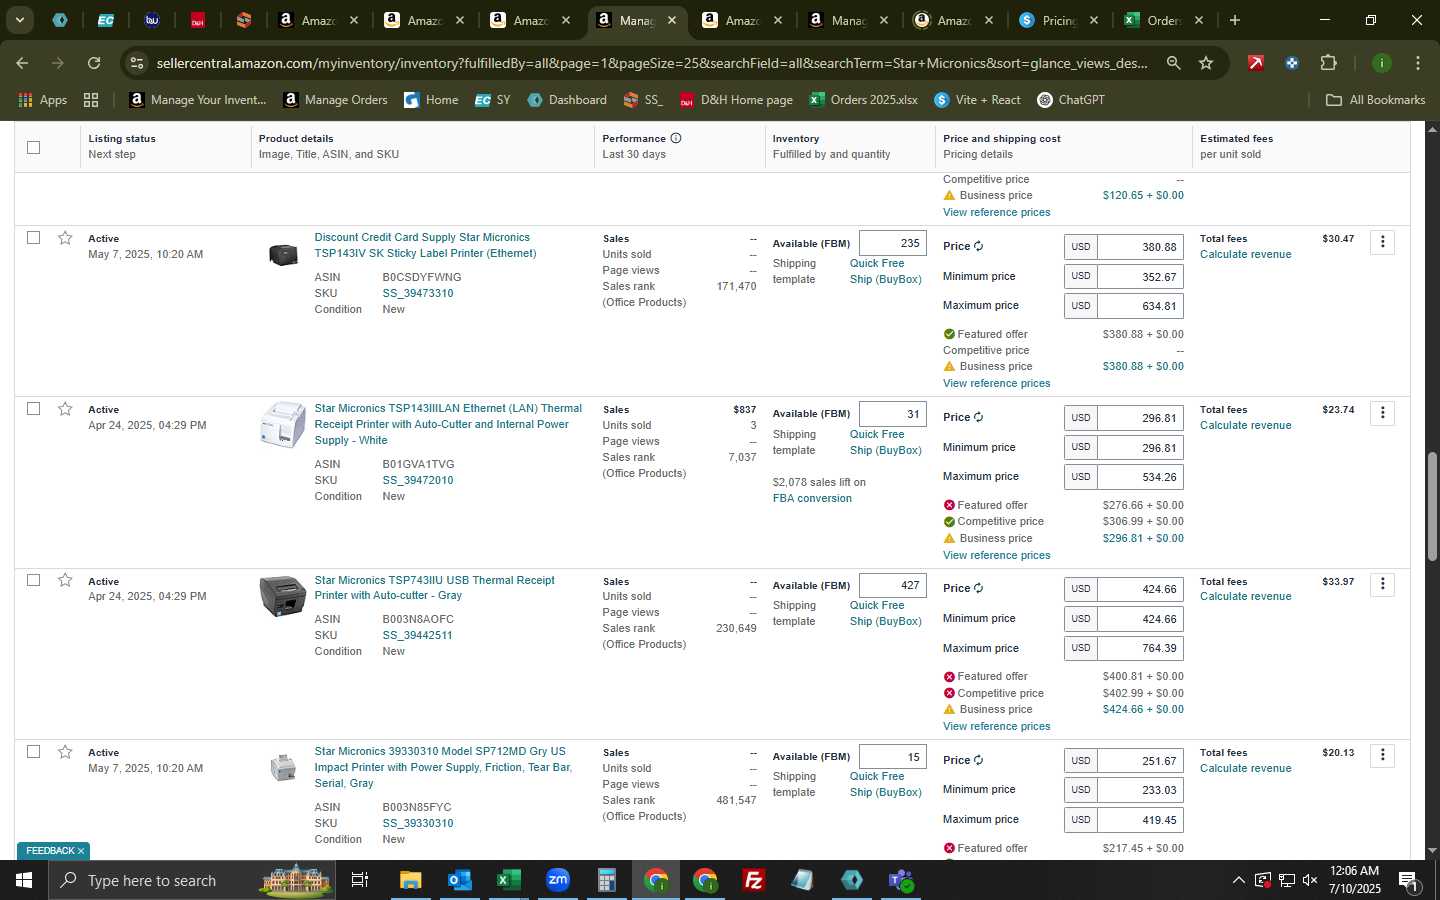View reference prices for TSP743IIU listing

[x=996, y=726]
